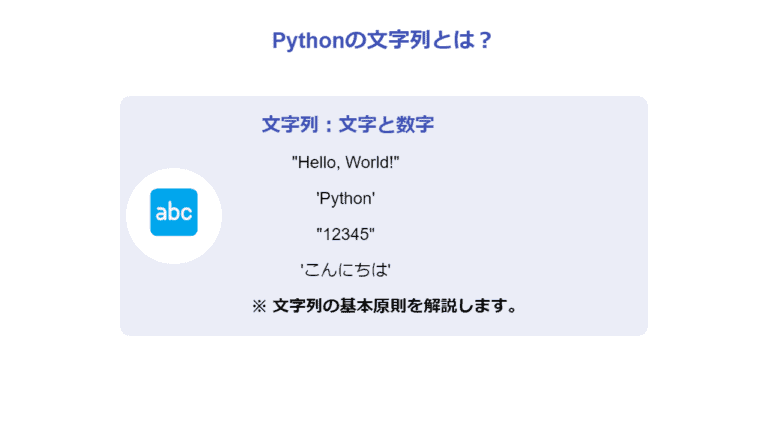Select the title Pythonの文字列とは？

384,41
